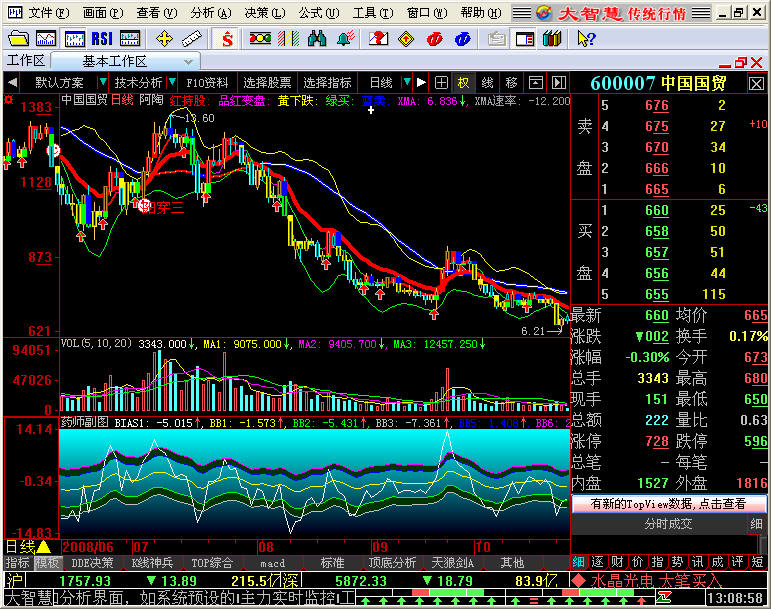The width and height of the screenshot is (771, 609).
Task: Click the TopView data notification button
Action: [x=668, y=504]
